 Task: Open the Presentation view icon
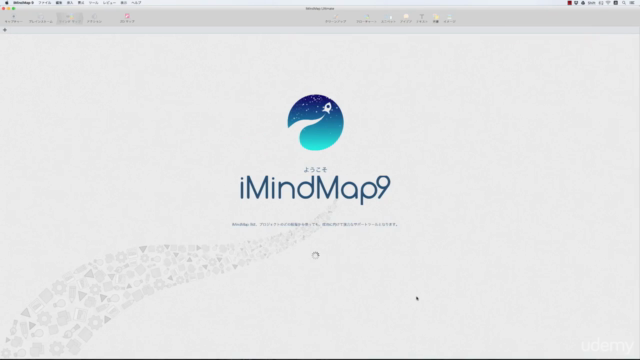click(x=94, y=18)
